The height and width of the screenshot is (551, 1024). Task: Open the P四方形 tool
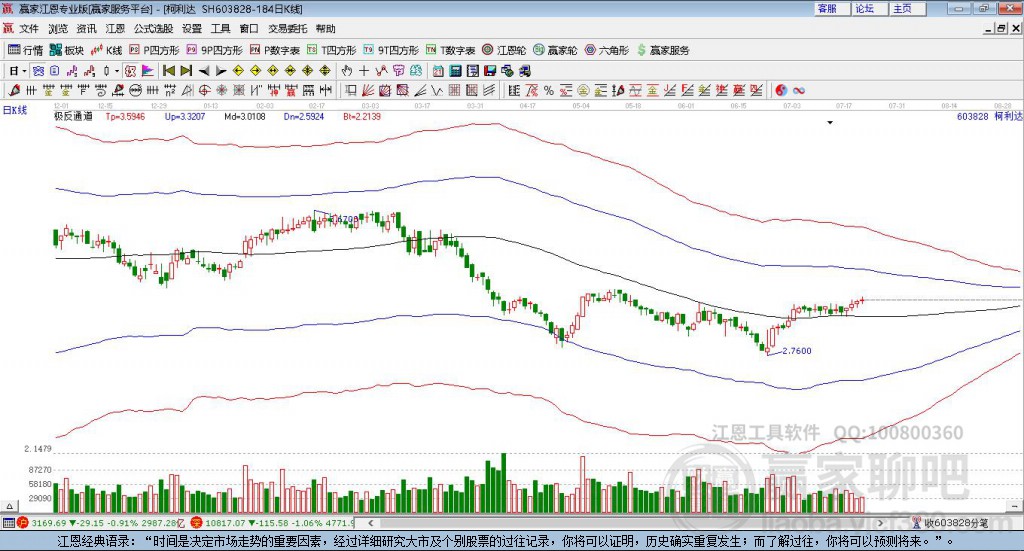click(x=154, y=50)
